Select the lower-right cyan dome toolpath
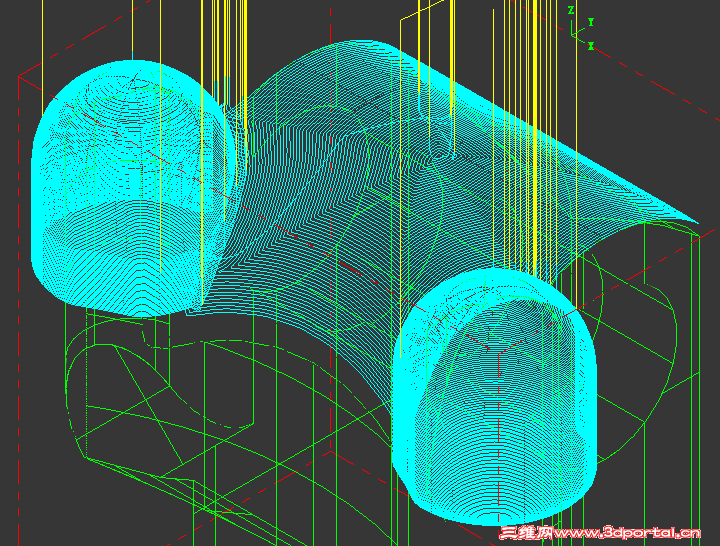The image size is (720, 546). pyautogui.click(x=495, y=397)
